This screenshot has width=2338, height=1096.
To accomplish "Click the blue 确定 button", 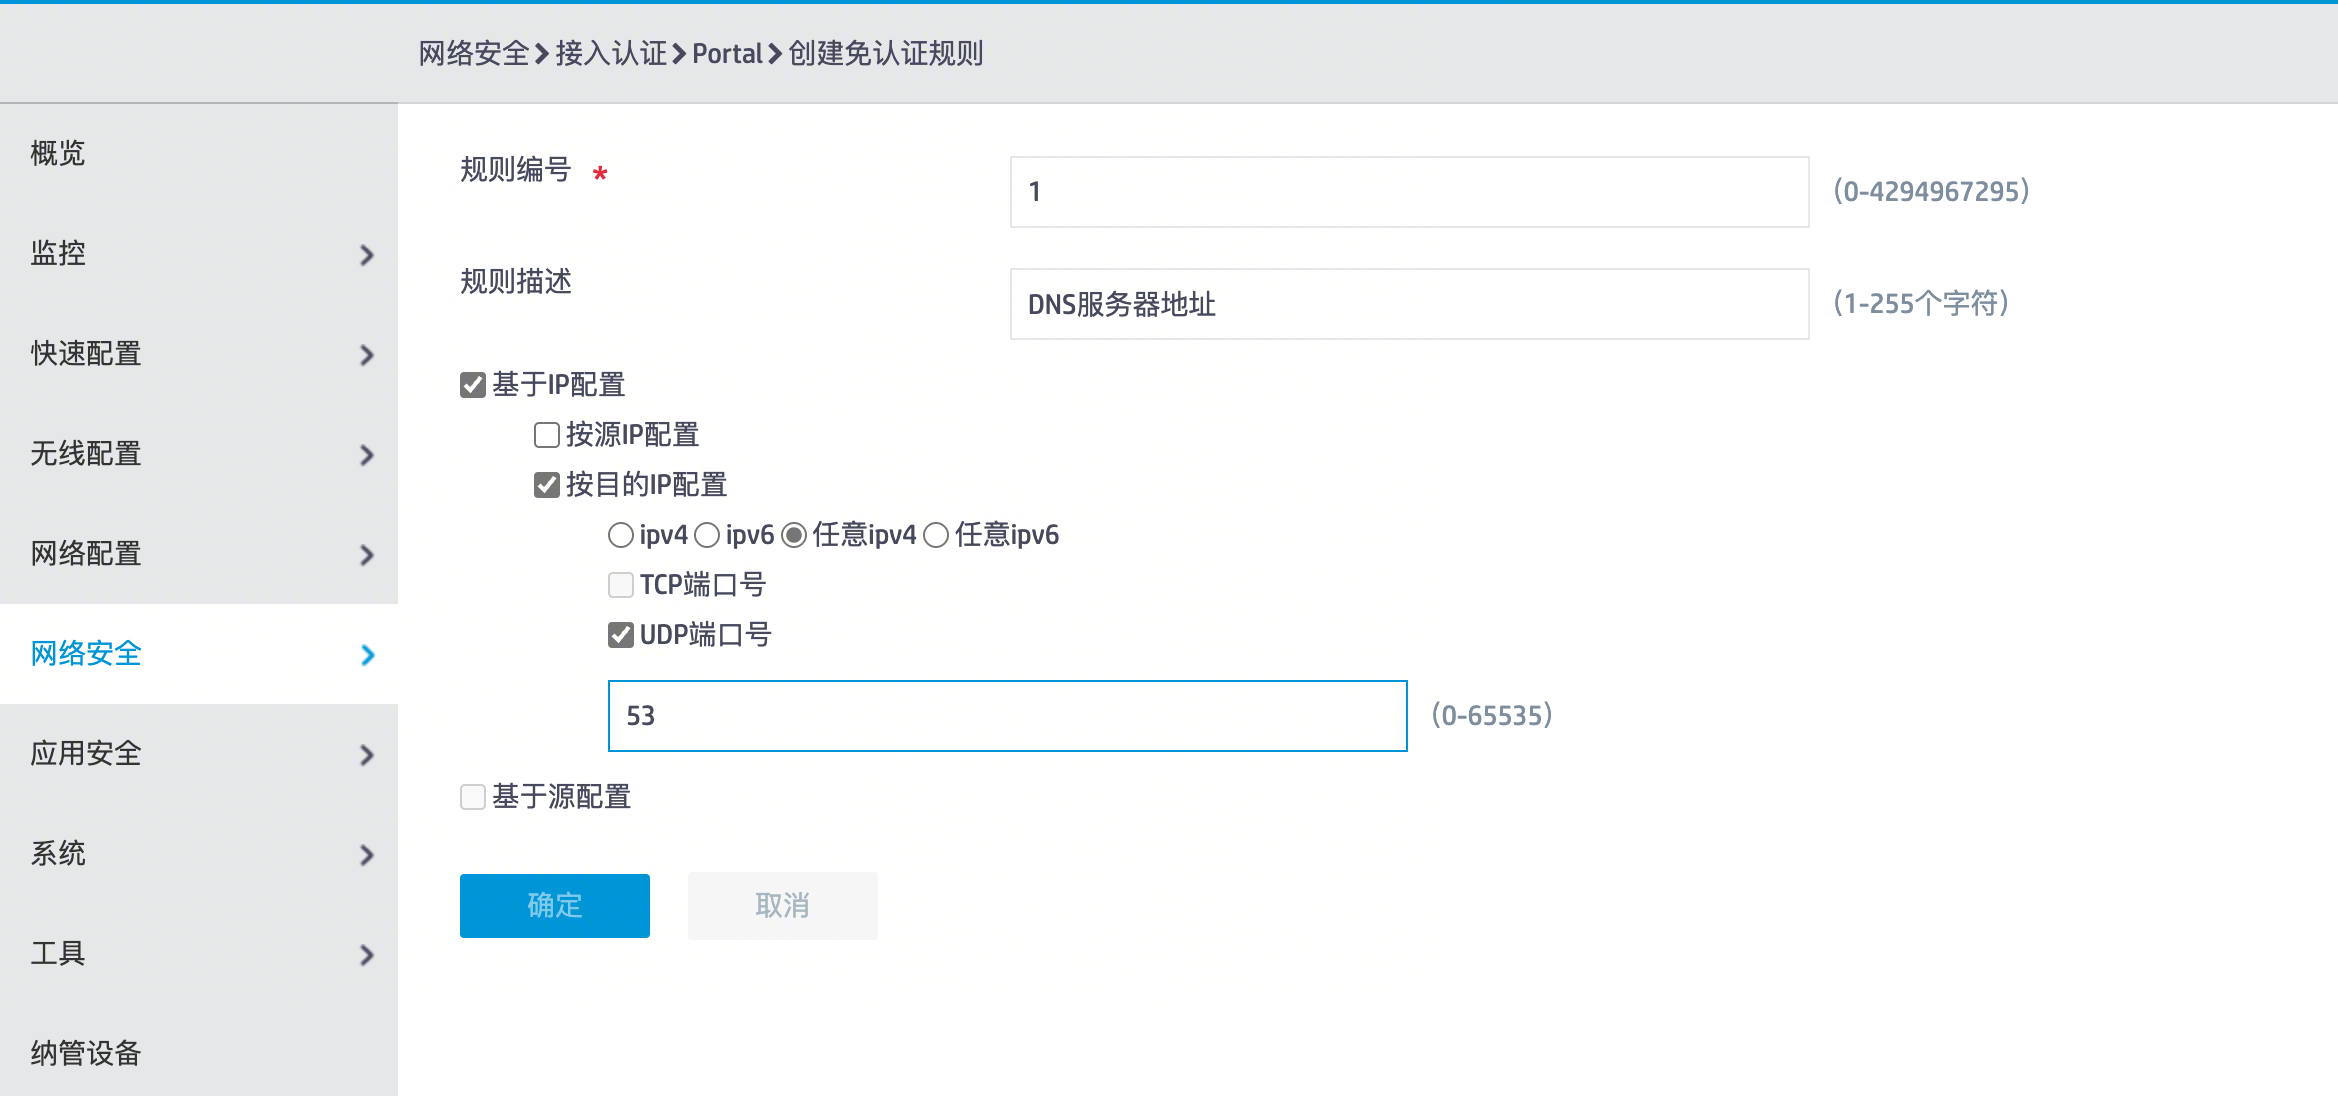I will click(x=555, y=905).
